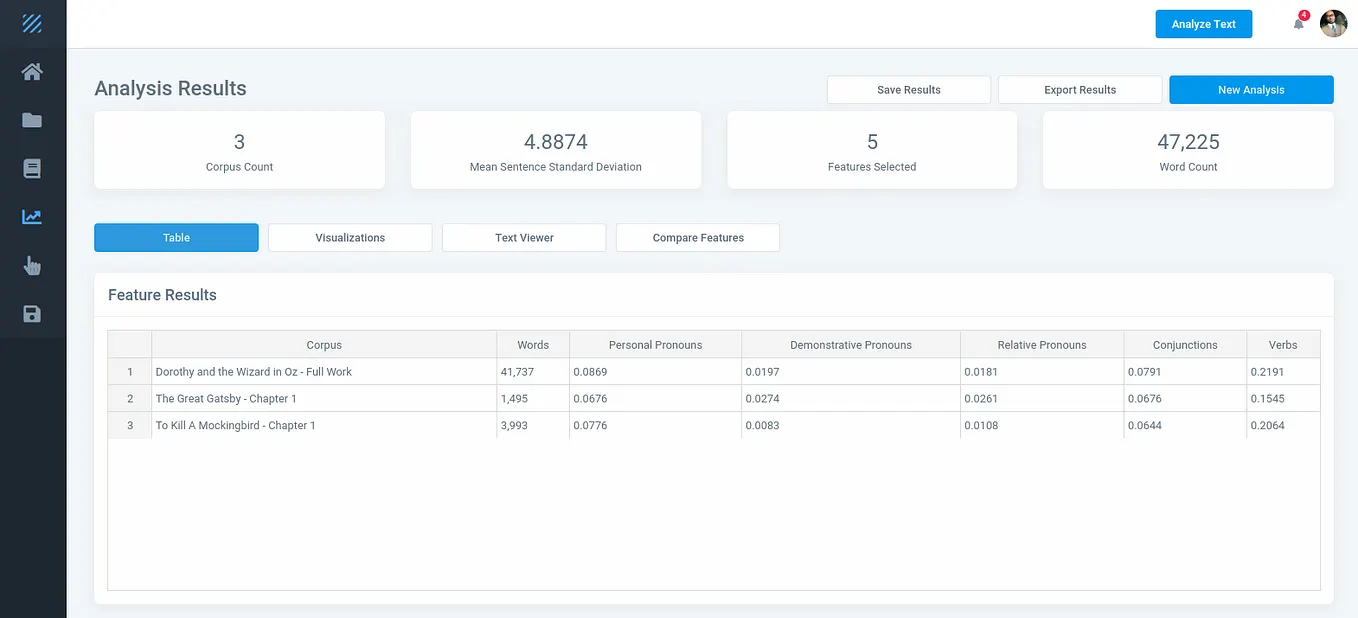Open the Home sidebar icon
This screenshot has width=1358, height=618.
[32, 71]
